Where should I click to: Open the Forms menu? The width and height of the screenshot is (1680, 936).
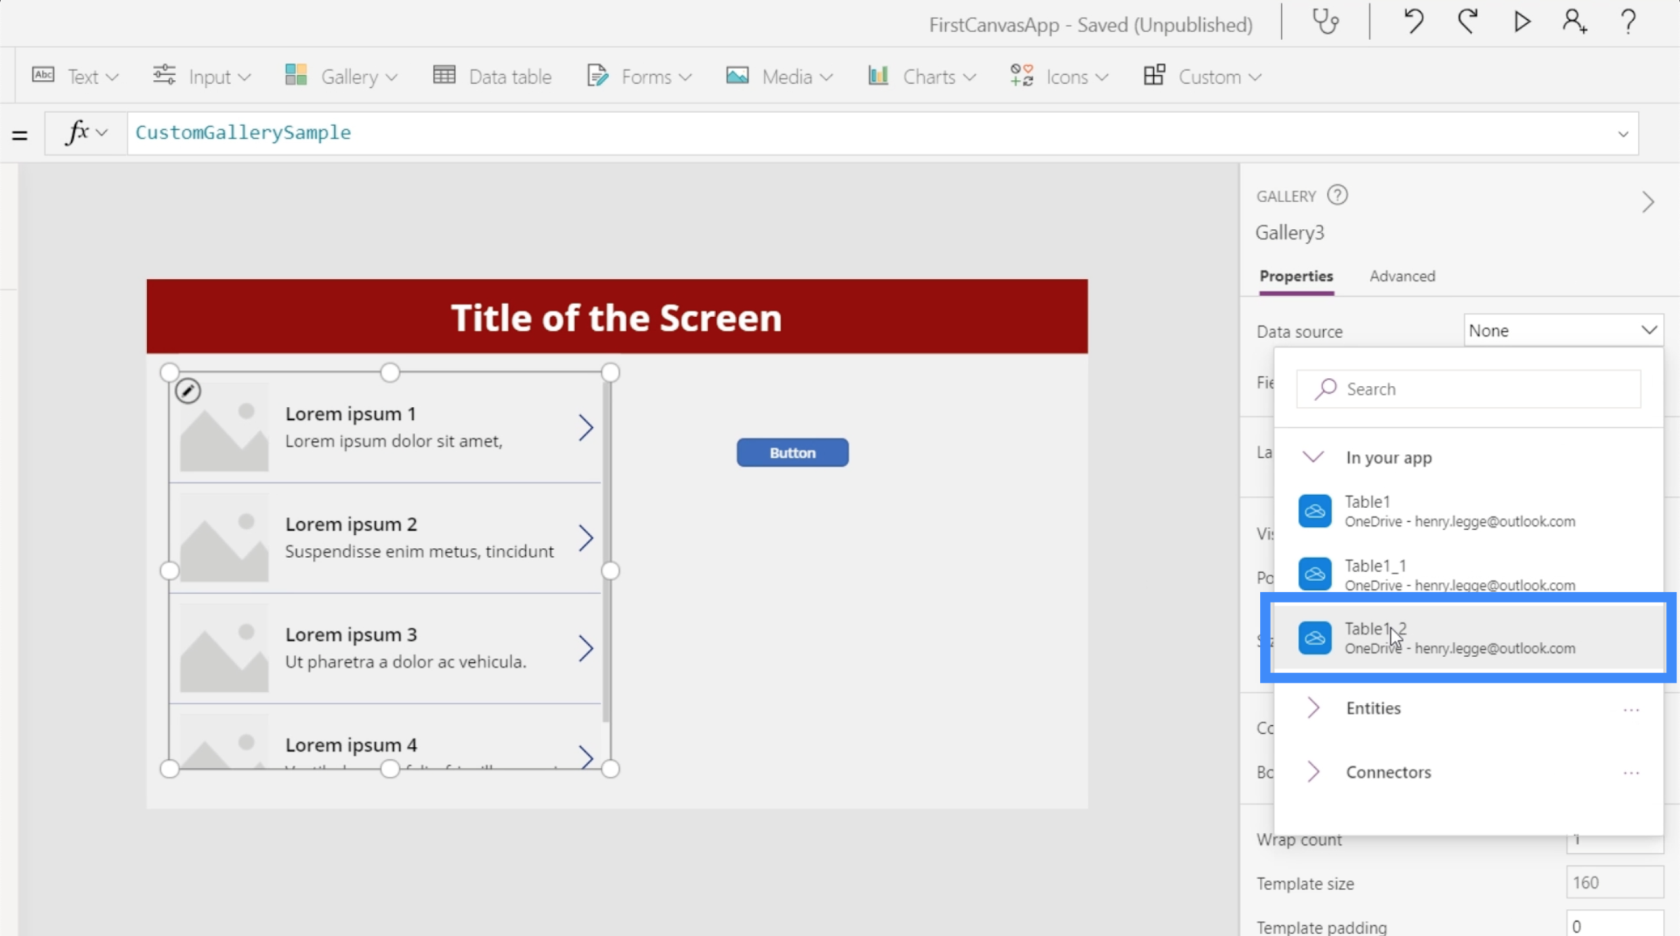(x=639, y=76)
